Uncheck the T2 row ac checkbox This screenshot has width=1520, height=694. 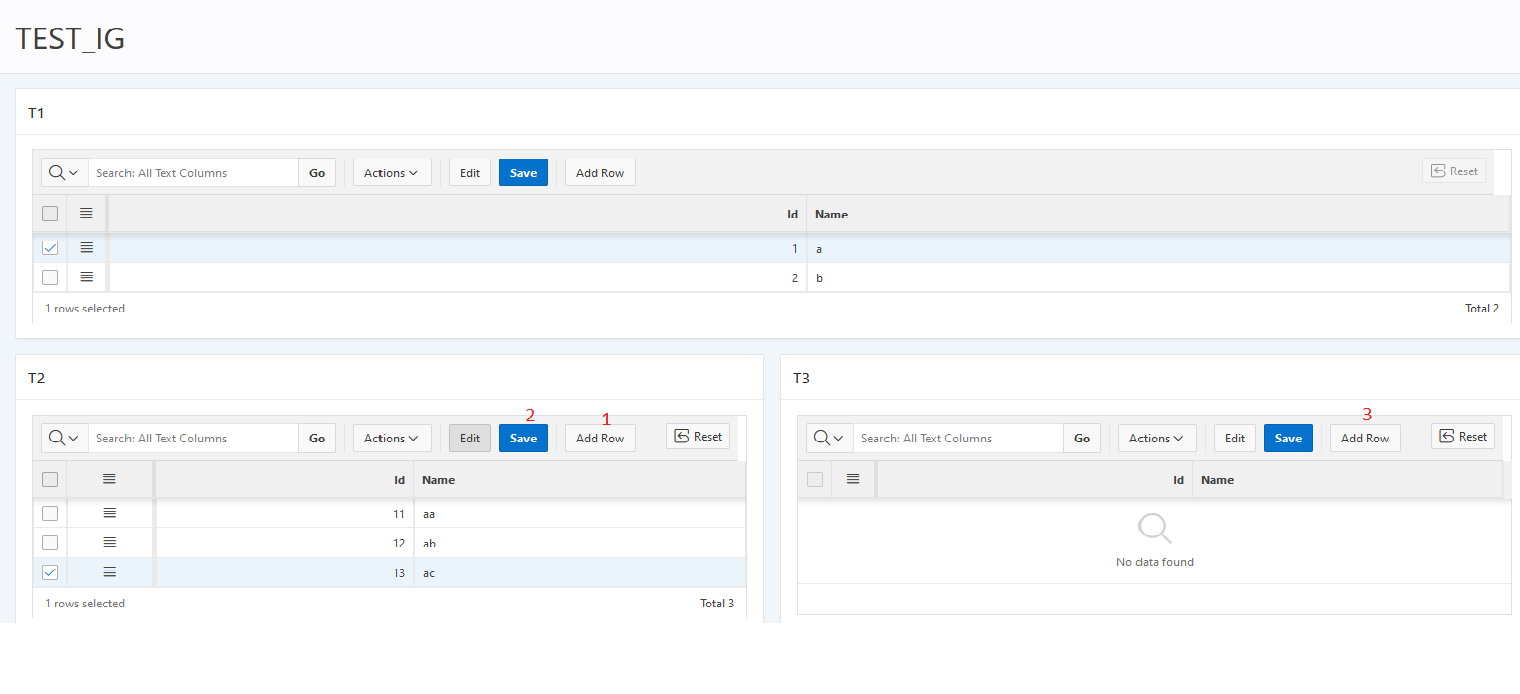(50, 572)
